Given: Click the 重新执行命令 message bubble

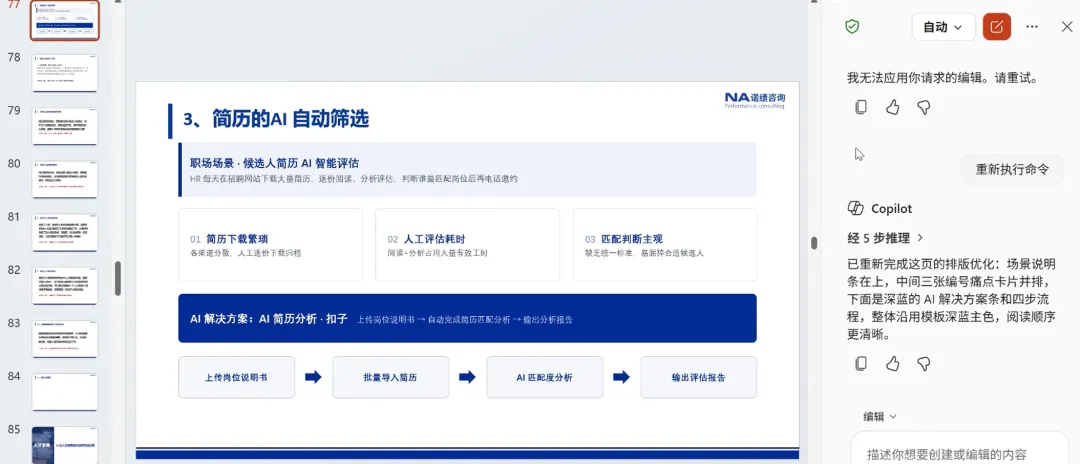Looking at the screenshot, I should [1012, 169].
